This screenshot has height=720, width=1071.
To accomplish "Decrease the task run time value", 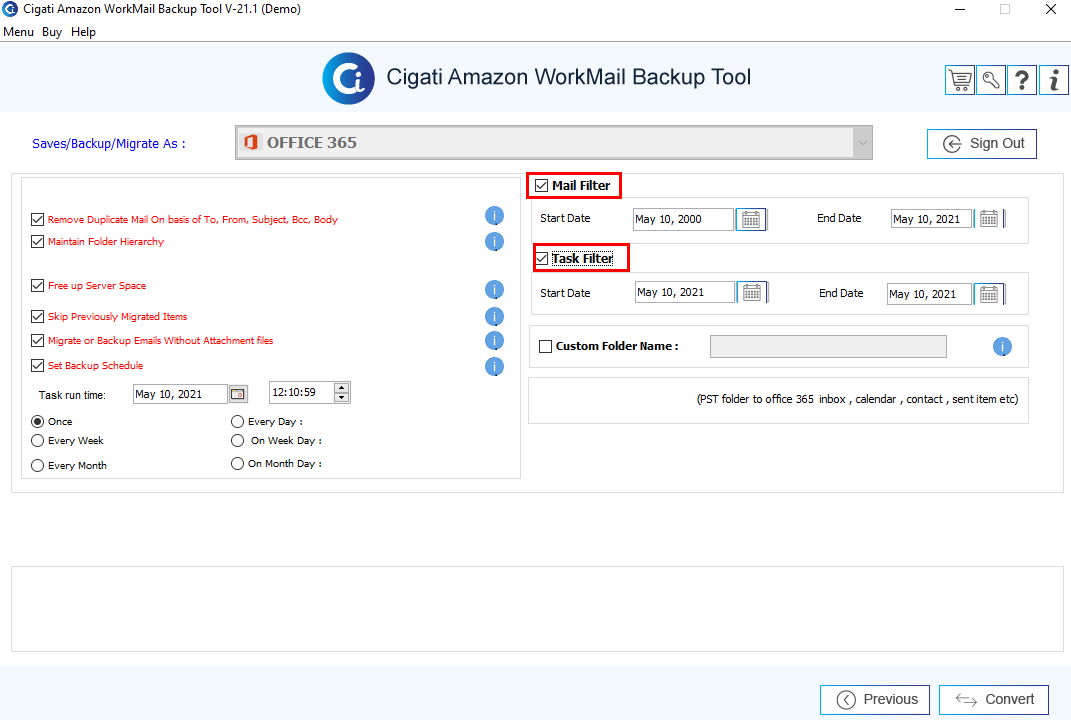I will (342, 398).
